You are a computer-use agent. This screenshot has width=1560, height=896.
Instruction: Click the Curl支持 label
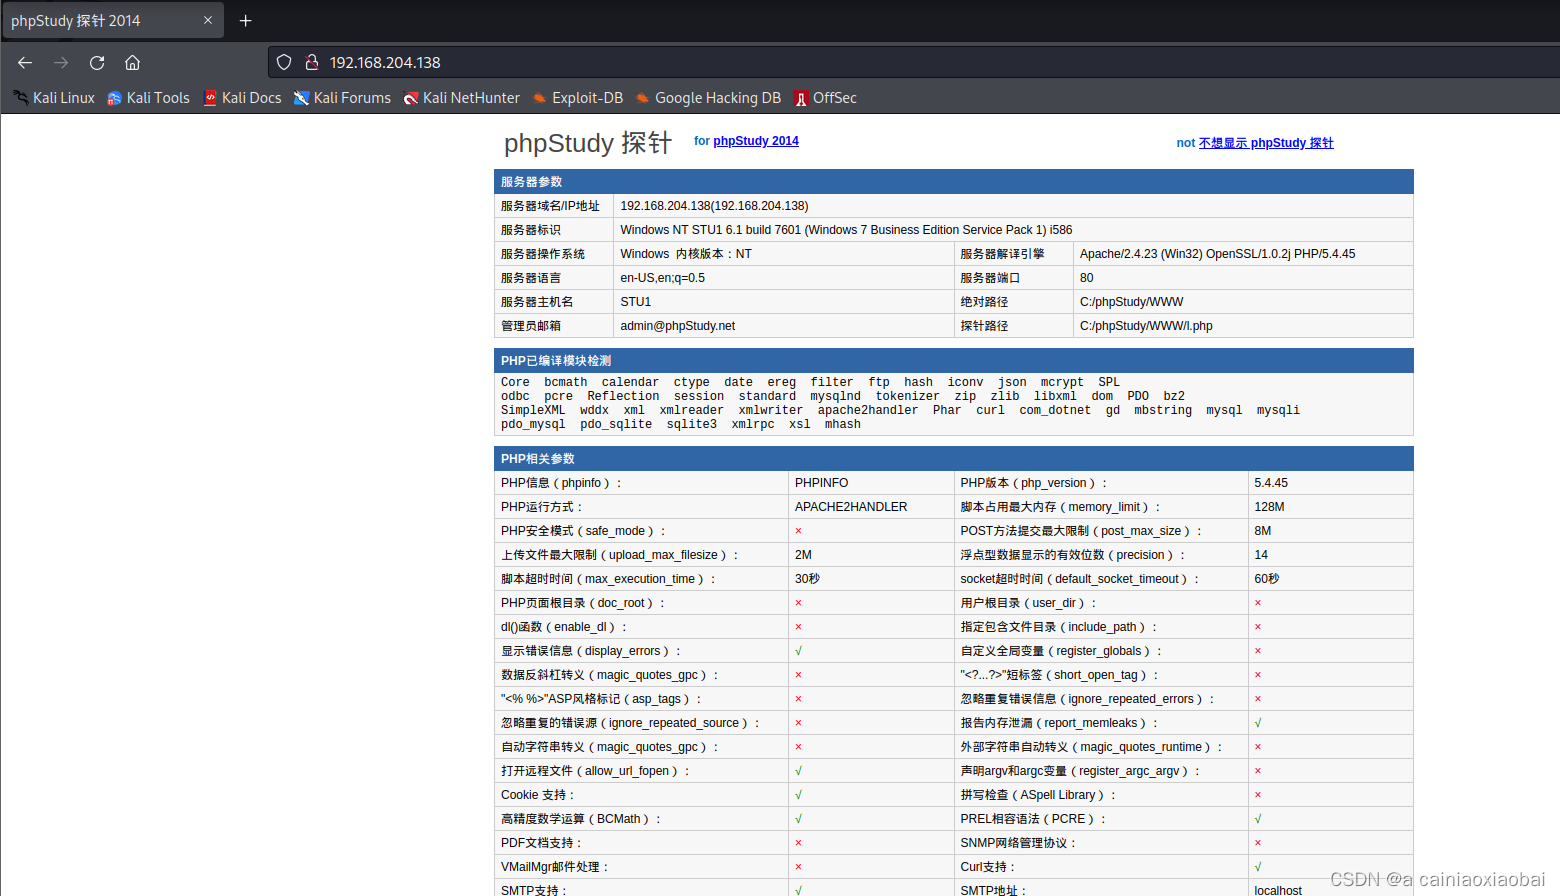(988, 867)
